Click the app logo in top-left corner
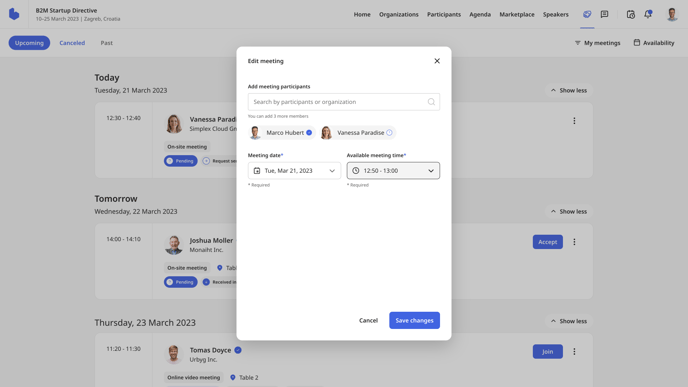The image size is (688, 387). tap(14, 14)
